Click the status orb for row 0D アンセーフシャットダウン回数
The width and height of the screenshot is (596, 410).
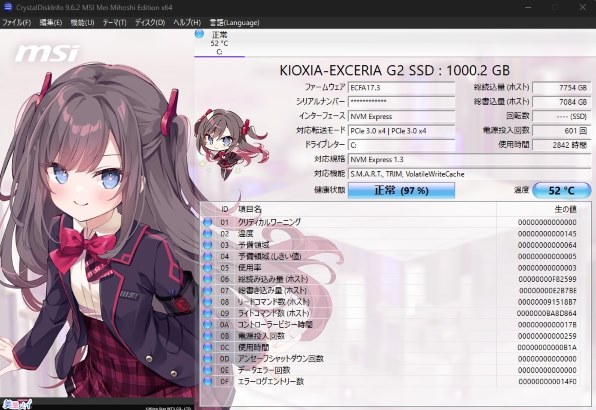click(208, 359)
